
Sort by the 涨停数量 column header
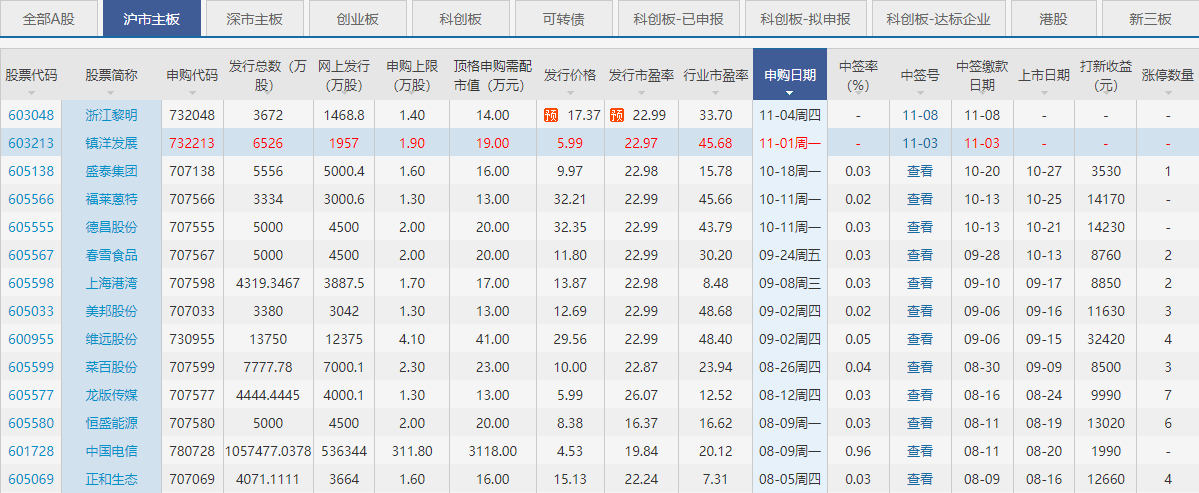pos(1168,76)
